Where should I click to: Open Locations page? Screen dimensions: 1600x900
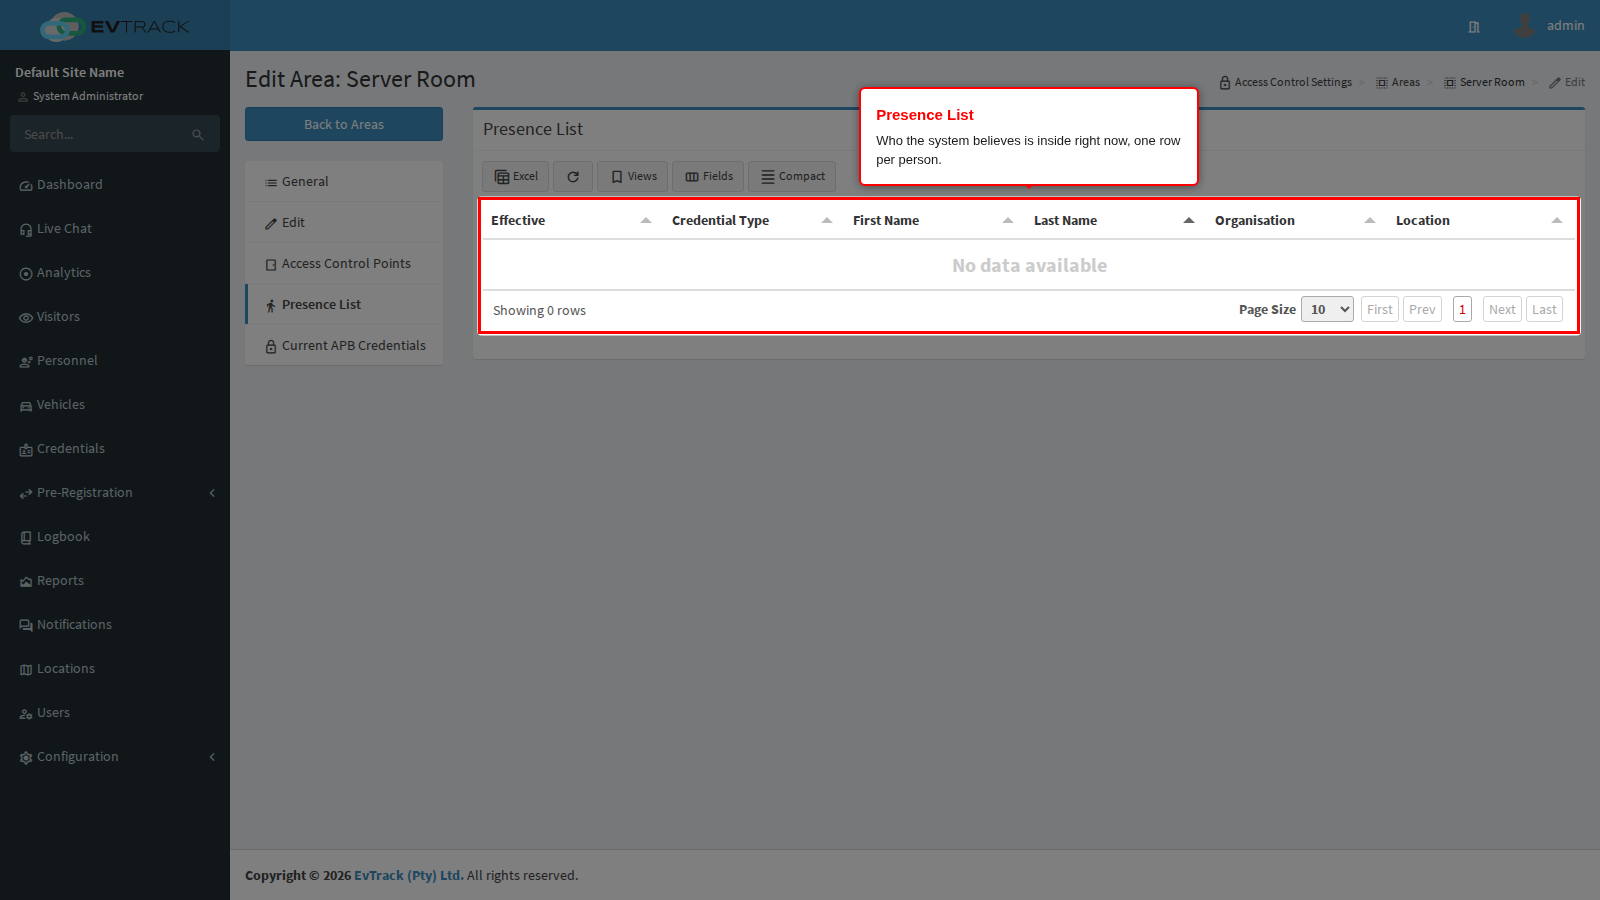(115, 669)
